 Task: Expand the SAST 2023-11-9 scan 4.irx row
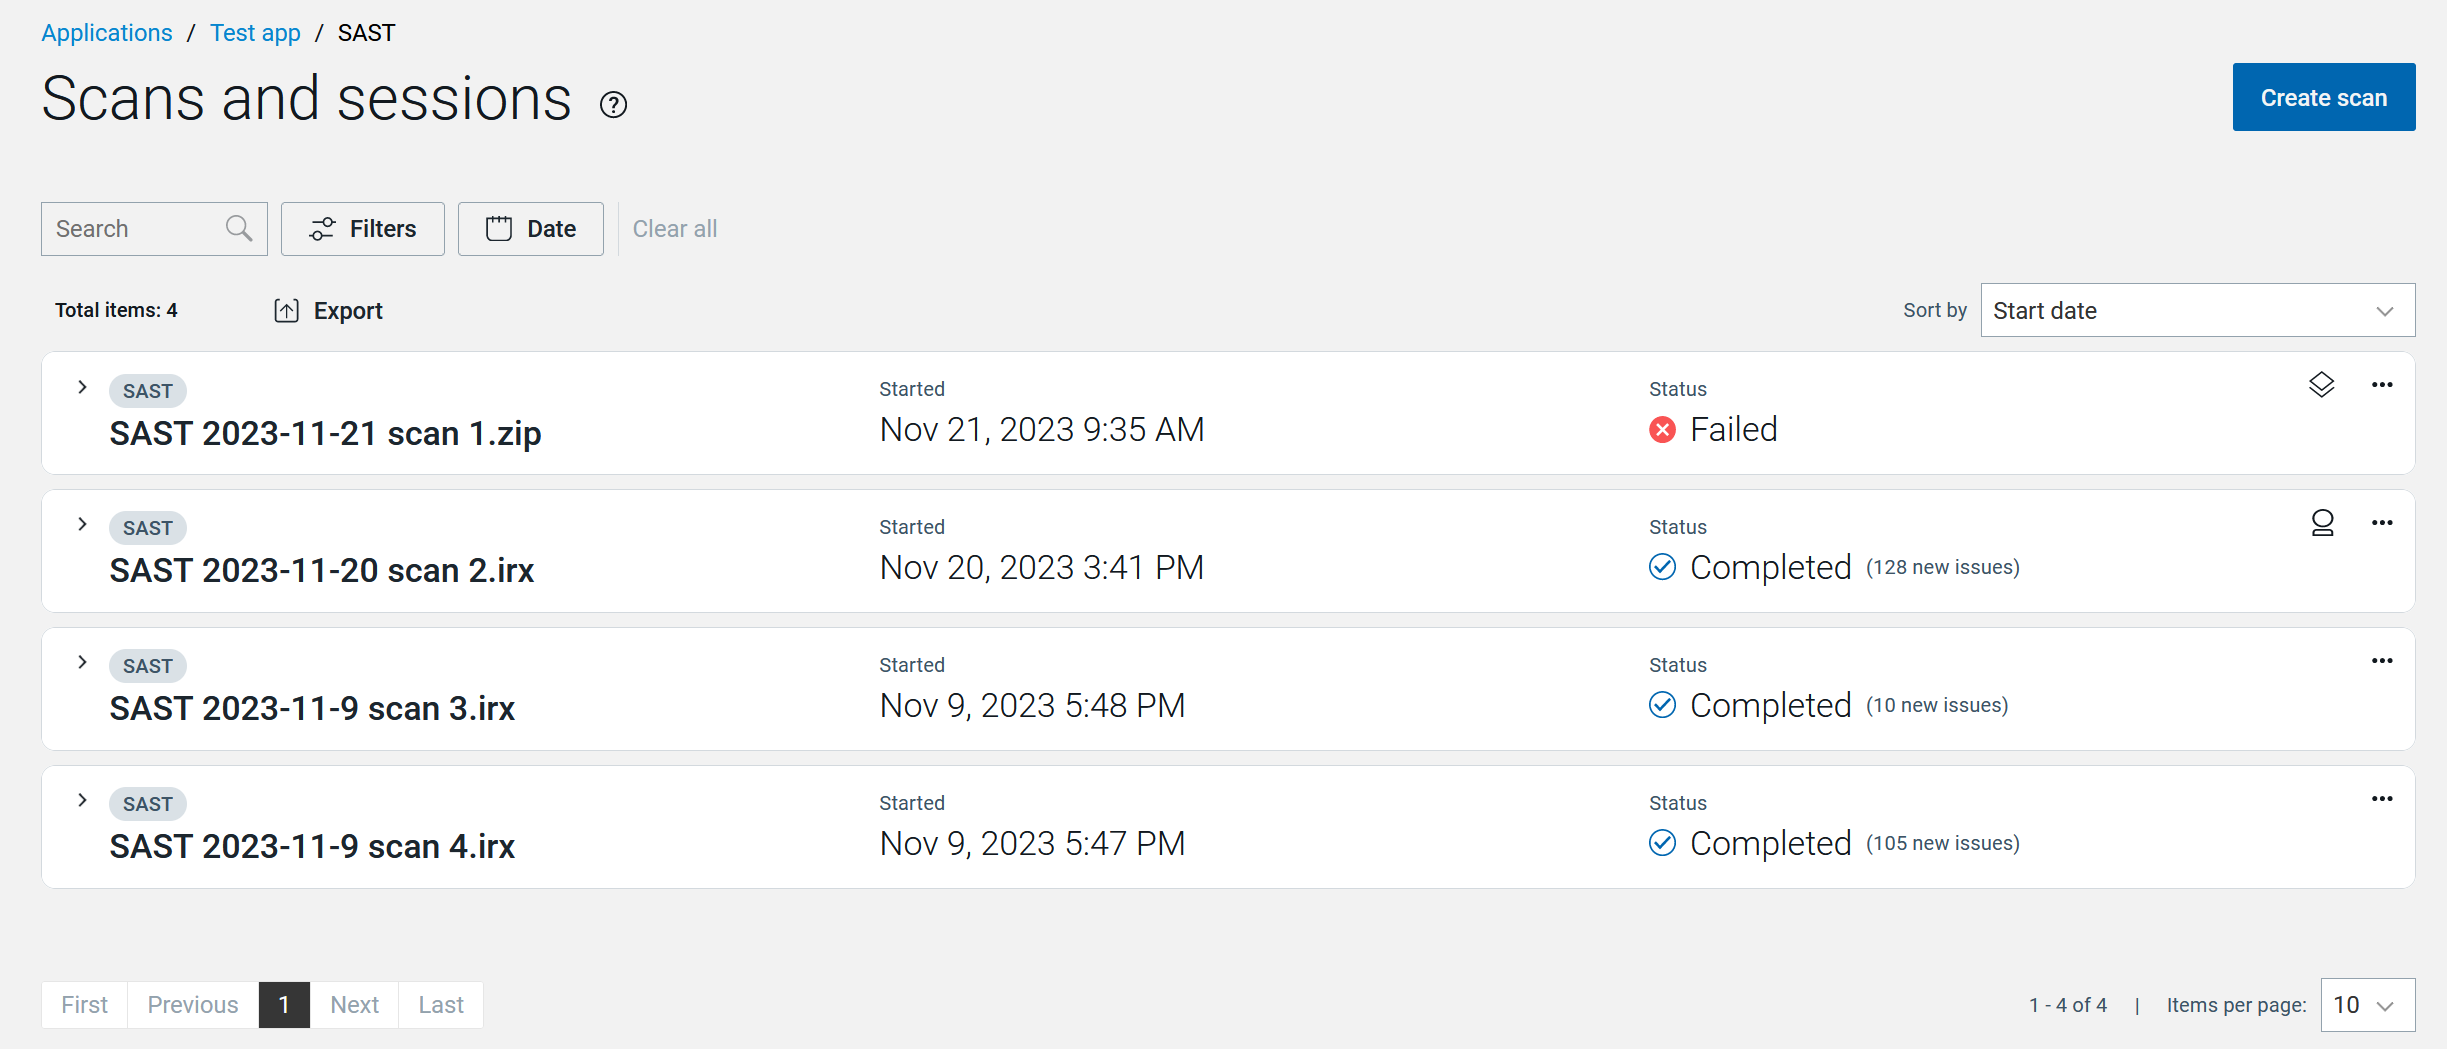[83, 800]
